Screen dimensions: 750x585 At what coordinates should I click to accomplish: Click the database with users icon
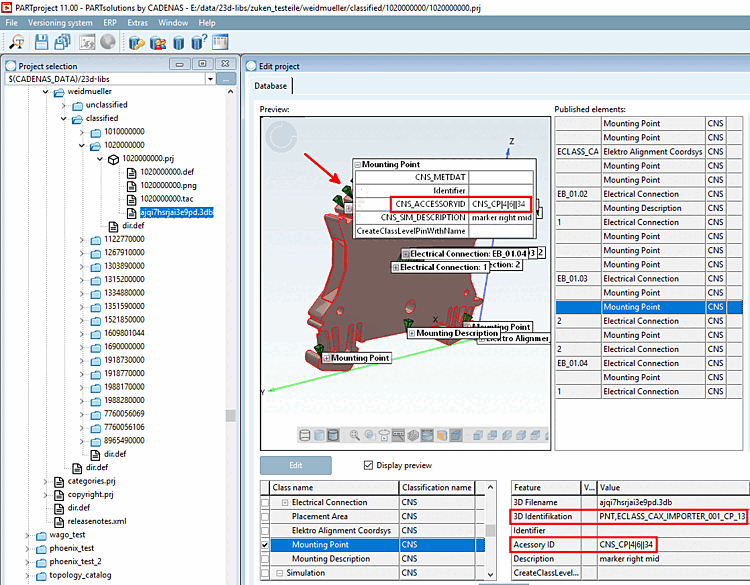158,42
